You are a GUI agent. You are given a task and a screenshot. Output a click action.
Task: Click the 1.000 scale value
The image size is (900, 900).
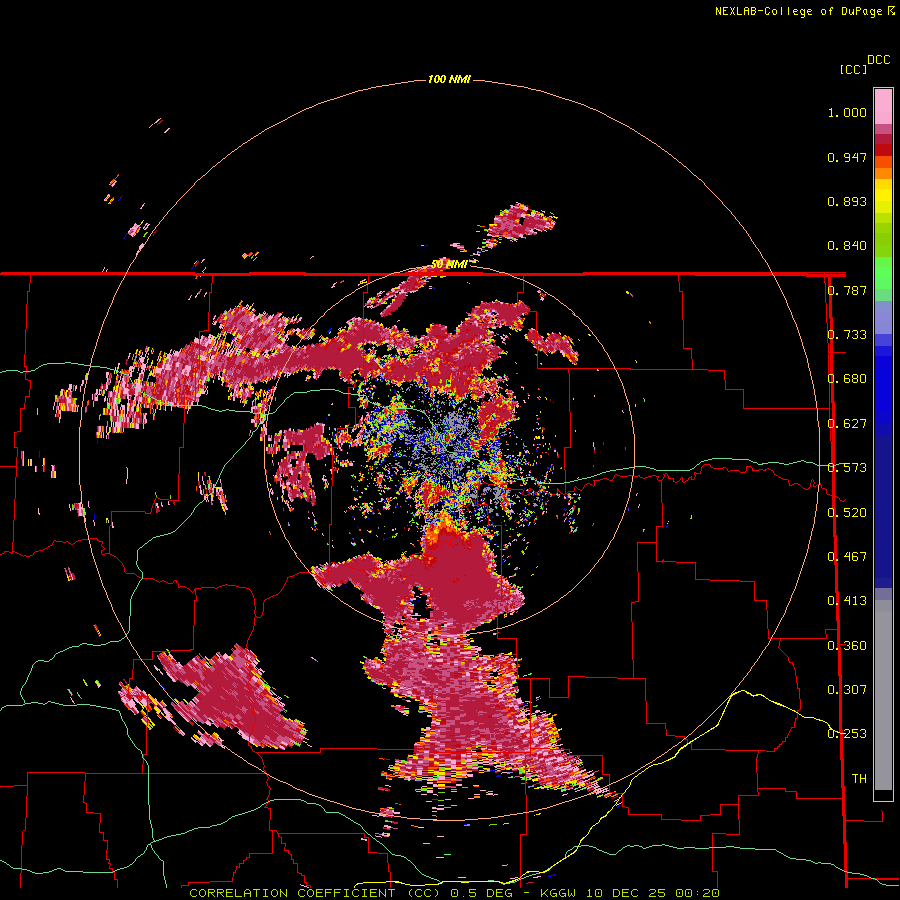click(847, 112)
